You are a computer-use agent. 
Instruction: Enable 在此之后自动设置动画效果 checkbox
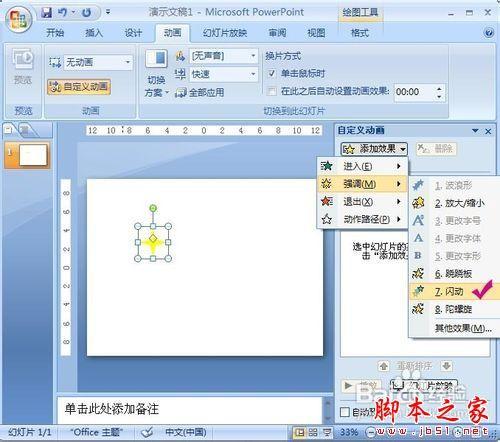272,91
